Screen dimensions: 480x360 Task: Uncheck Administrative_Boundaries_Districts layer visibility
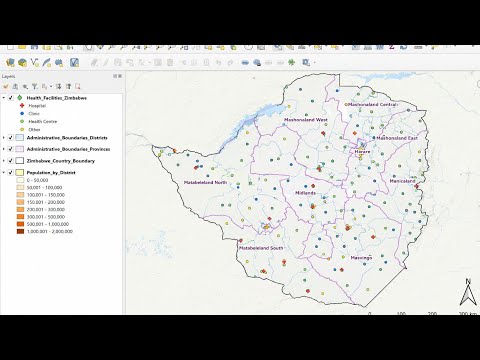11,138
